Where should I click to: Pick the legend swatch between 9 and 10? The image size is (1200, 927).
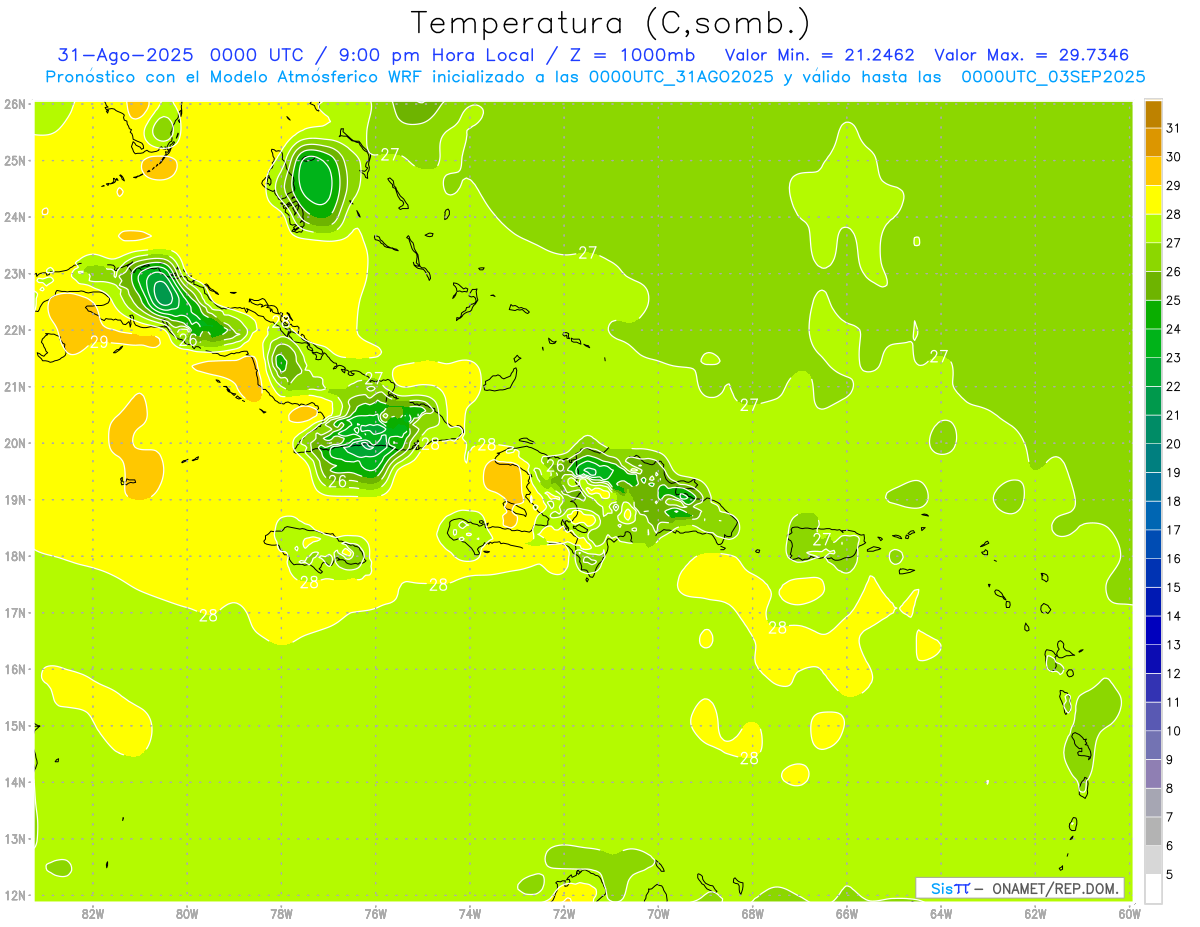(x=1153, y=745)
